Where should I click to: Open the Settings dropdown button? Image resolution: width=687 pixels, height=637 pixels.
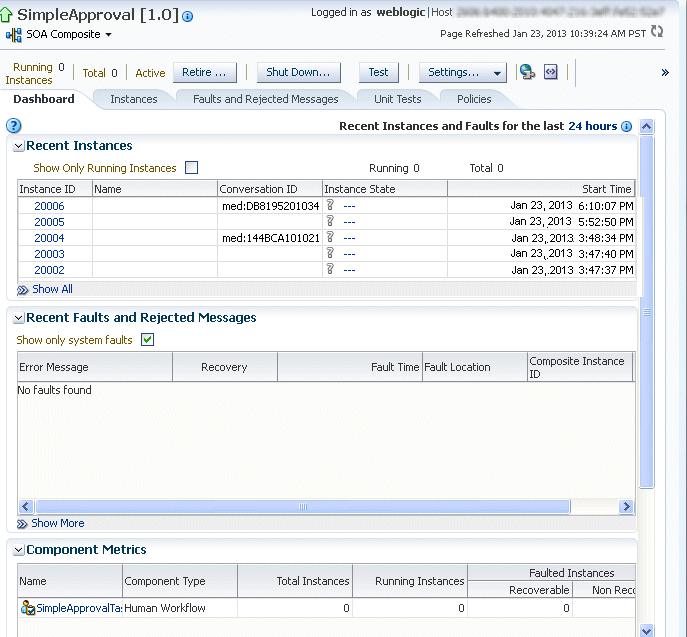[x=463, y=72]
